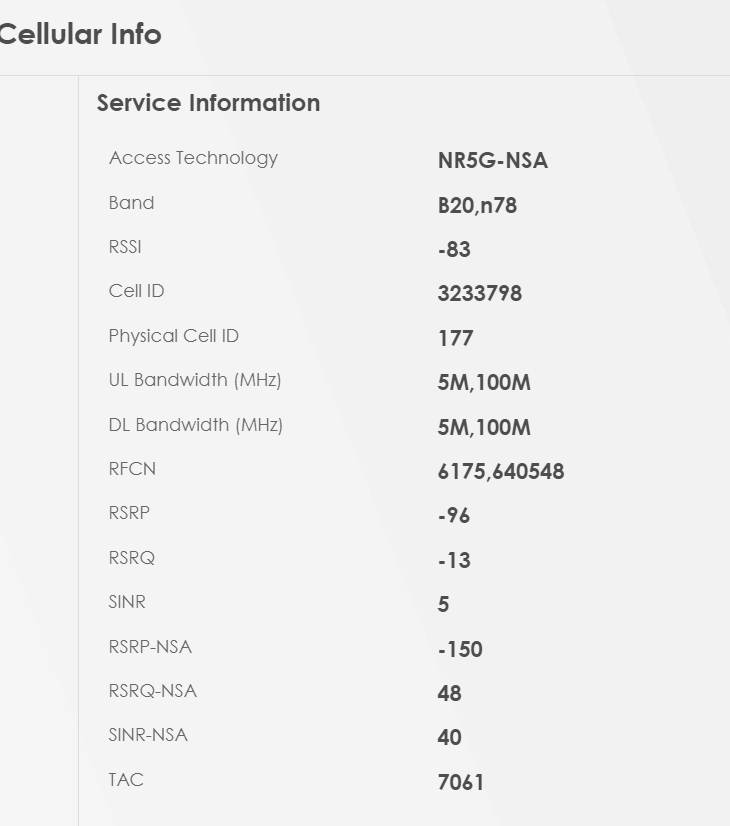Click the RSRQ value -13
Screen dimensions: 730x826
(x=453, y=560)
